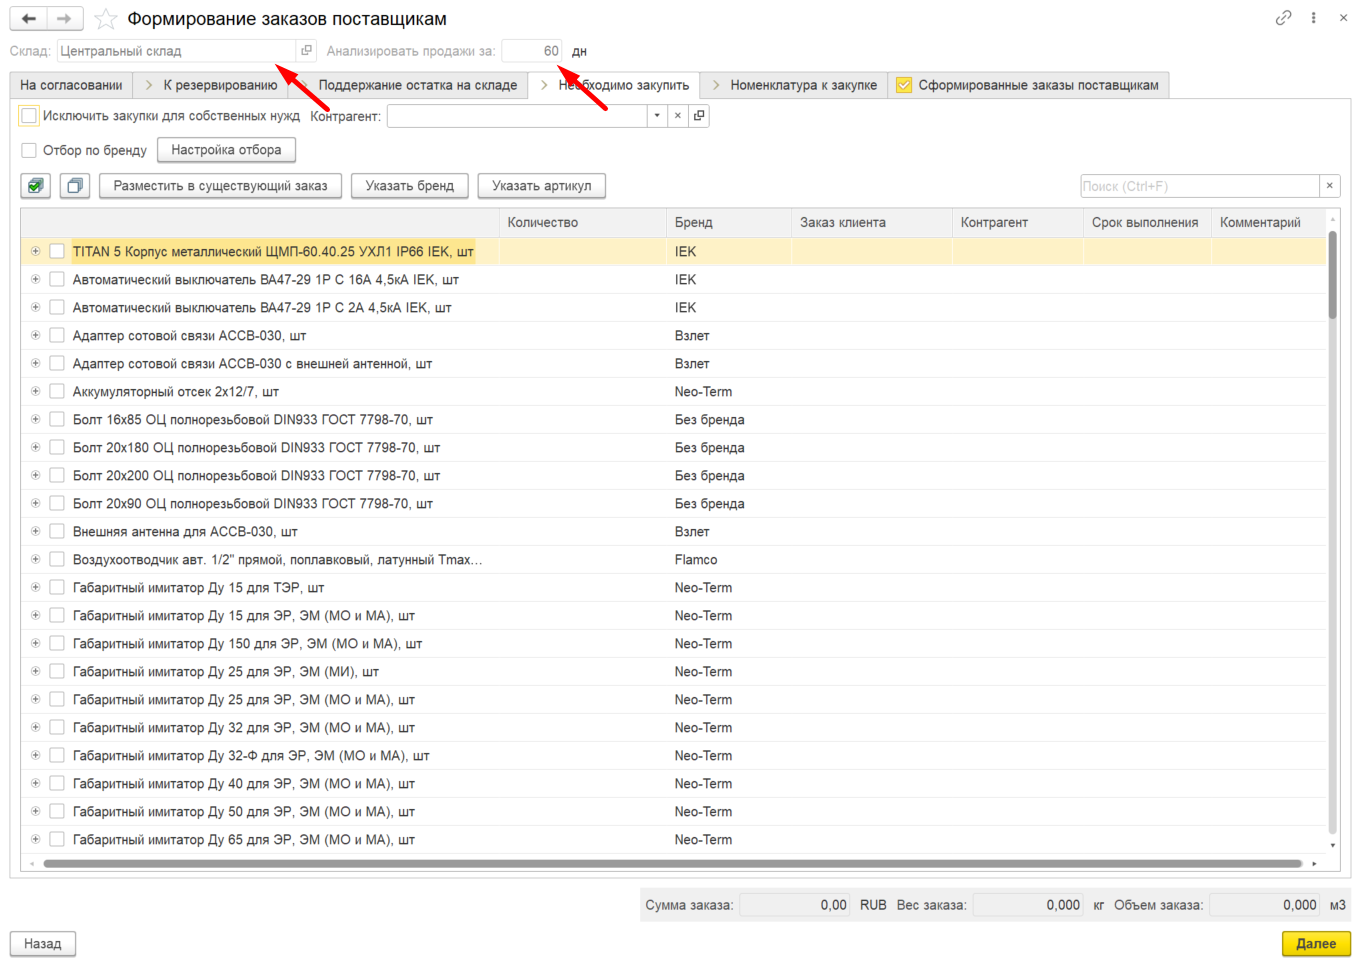The image size is (1361, 970).
Task: Focus the Поиск (Ctrl+F) search field
Action: (x=1200, y=186)
